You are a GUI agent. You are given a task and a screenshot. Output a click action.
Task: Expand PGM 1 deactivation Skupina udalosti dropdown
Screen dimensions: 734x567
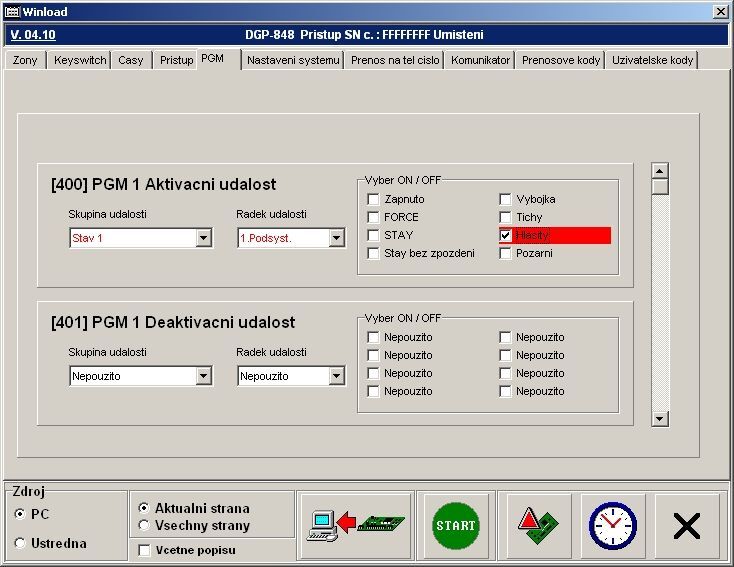pyautogui.click(x=204, y=376)
